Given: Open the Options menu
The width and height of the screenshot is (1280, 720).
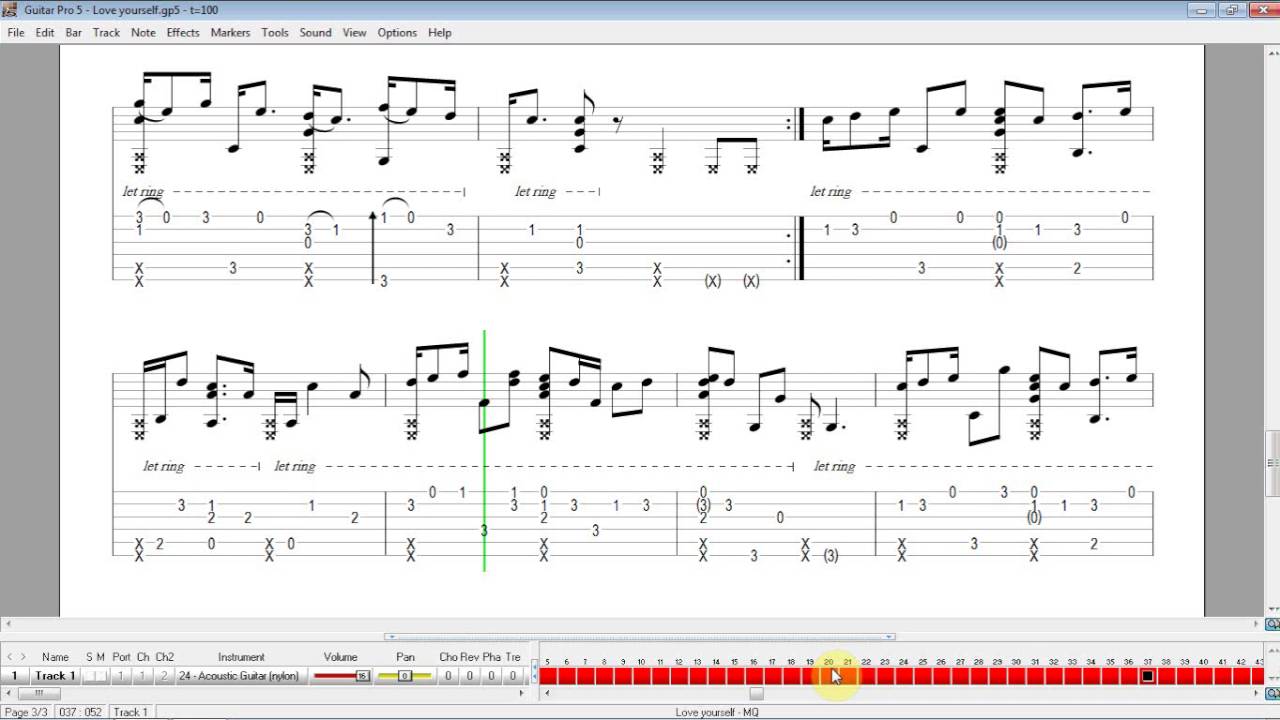Looking at the screenshot, I should pos(397,32).
